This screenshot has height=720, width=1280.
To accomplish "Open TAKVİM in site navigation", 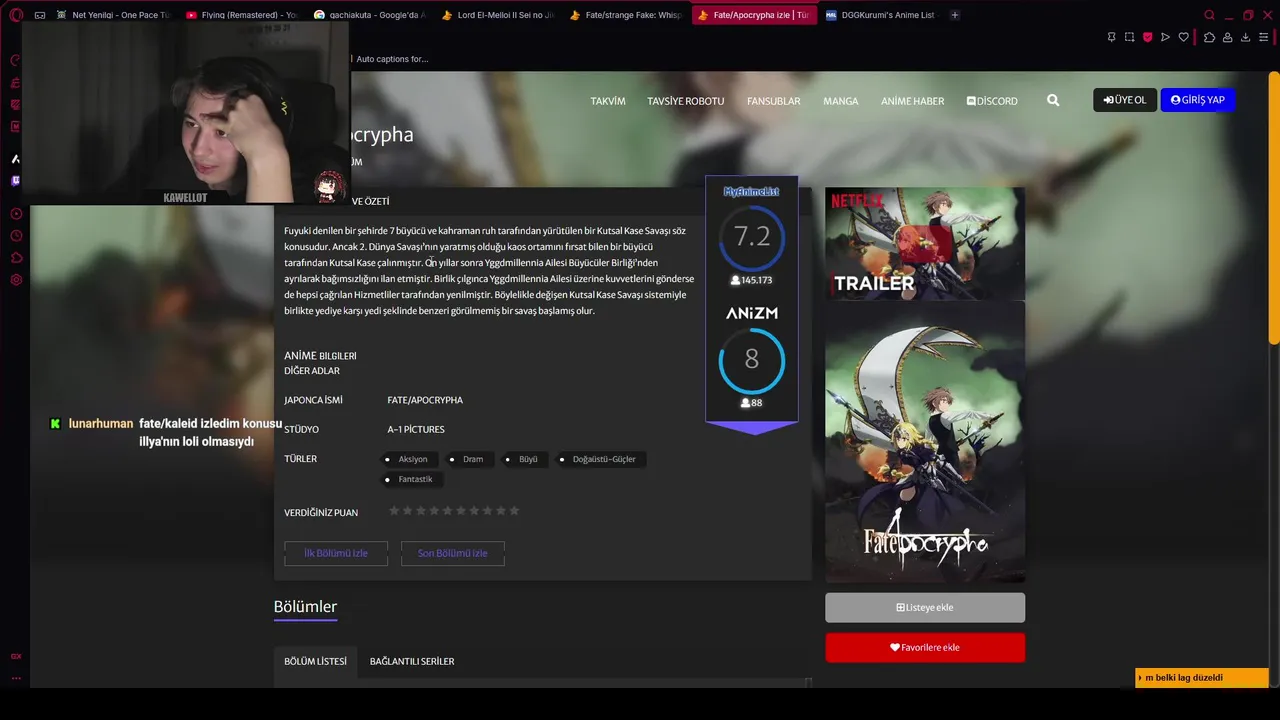I will tap(608, 101).
